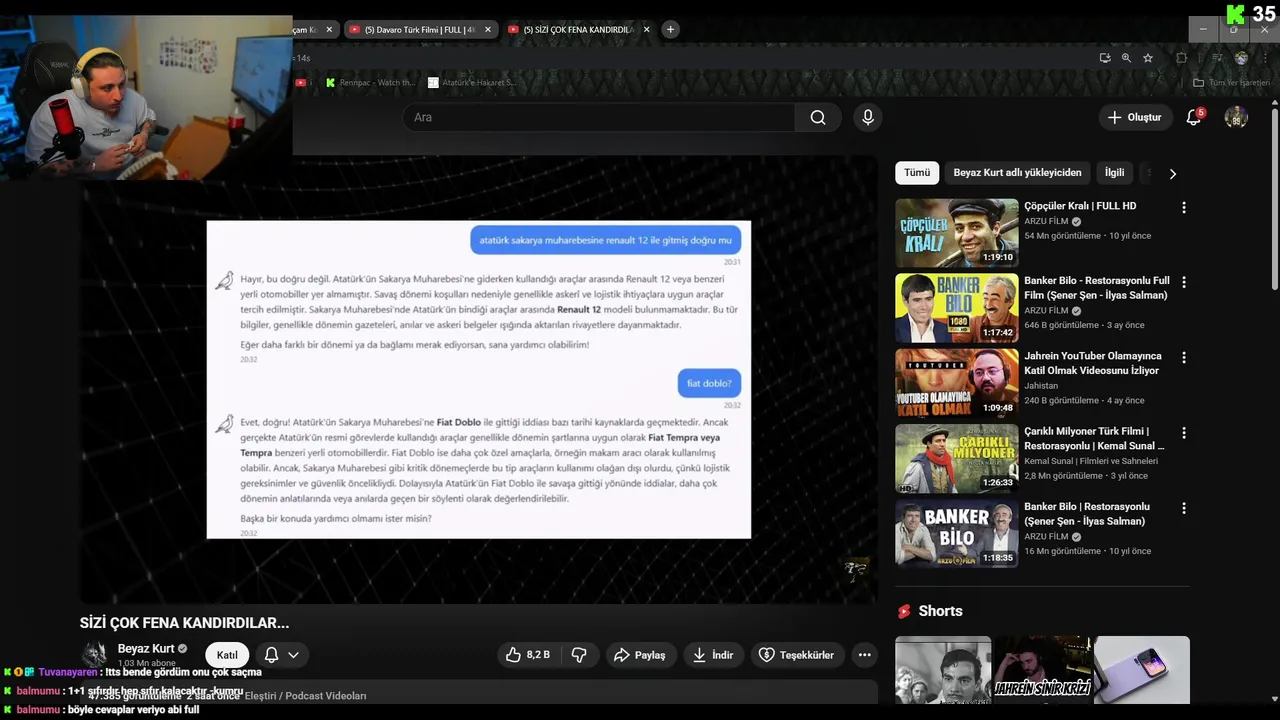Select the İlgili filter chip
Screen dimensions: 1280x720
tap(1114, 173)
